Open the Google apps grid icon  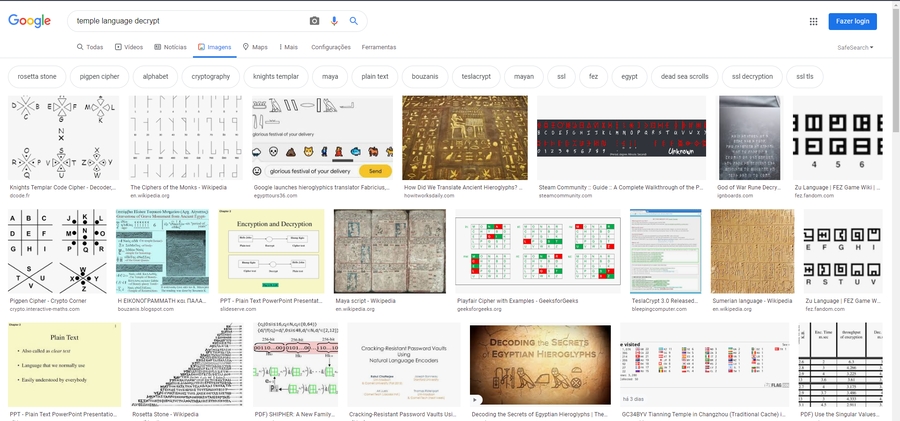point(814,21)
